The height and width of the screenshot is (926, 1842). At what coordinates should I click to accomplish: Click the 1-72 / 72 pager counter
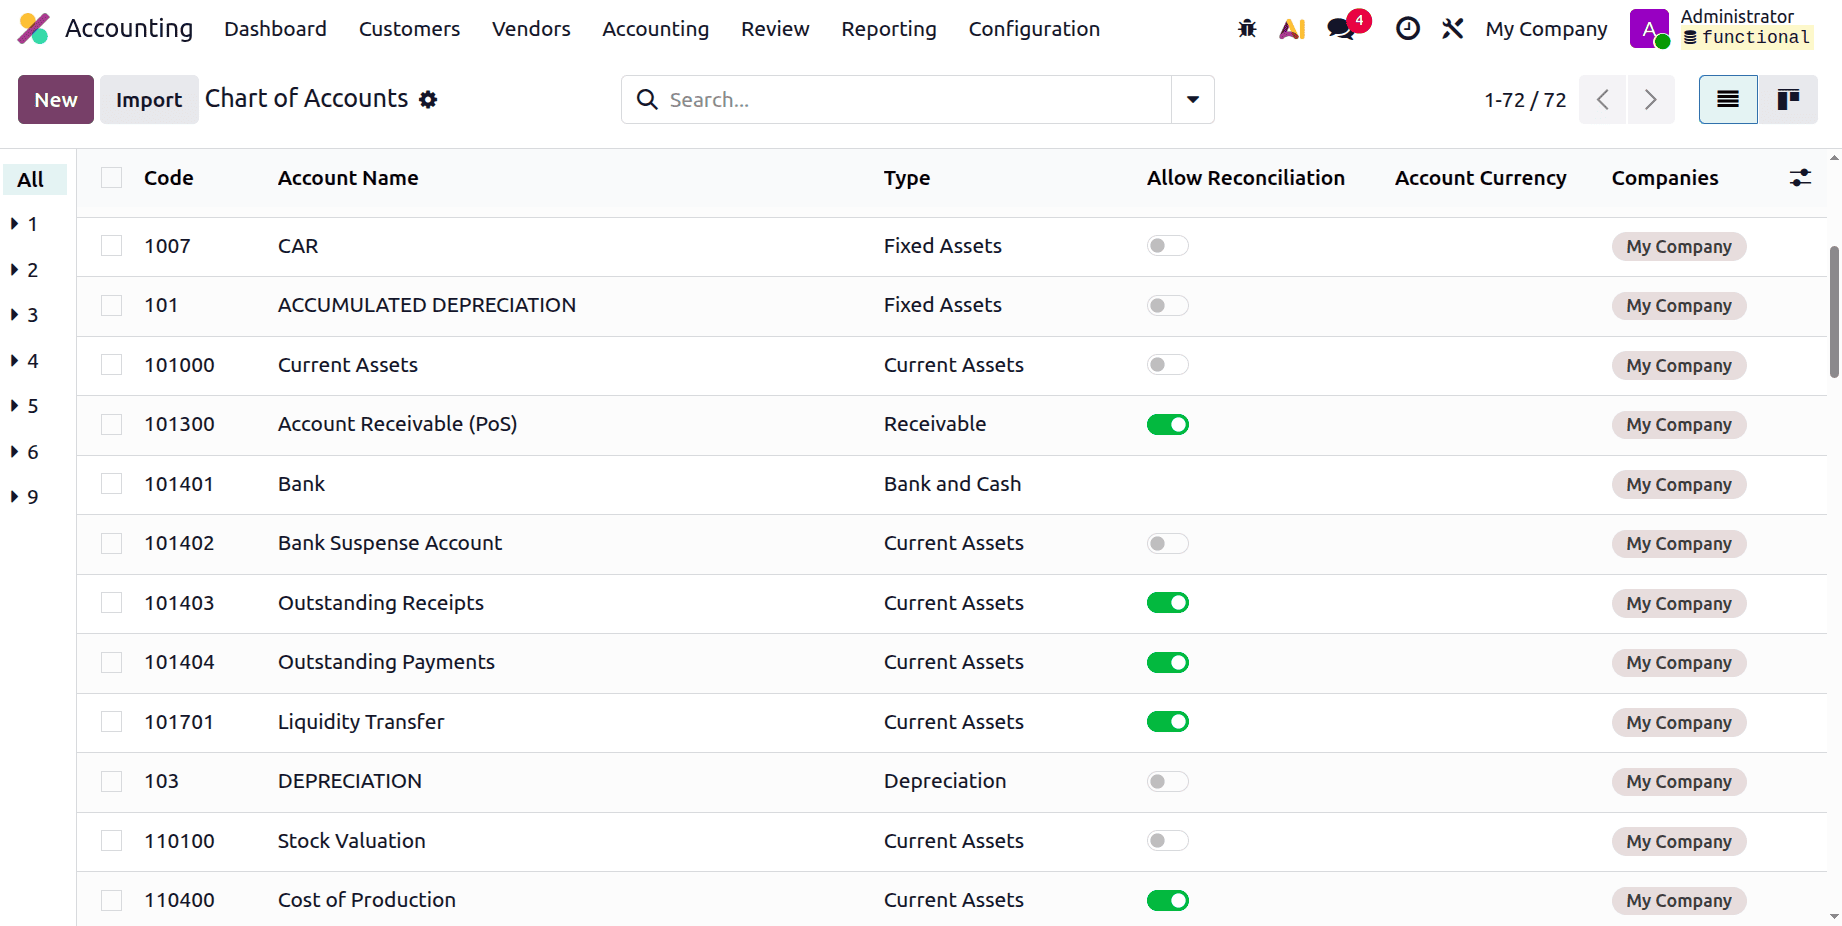click(1525, 100)
